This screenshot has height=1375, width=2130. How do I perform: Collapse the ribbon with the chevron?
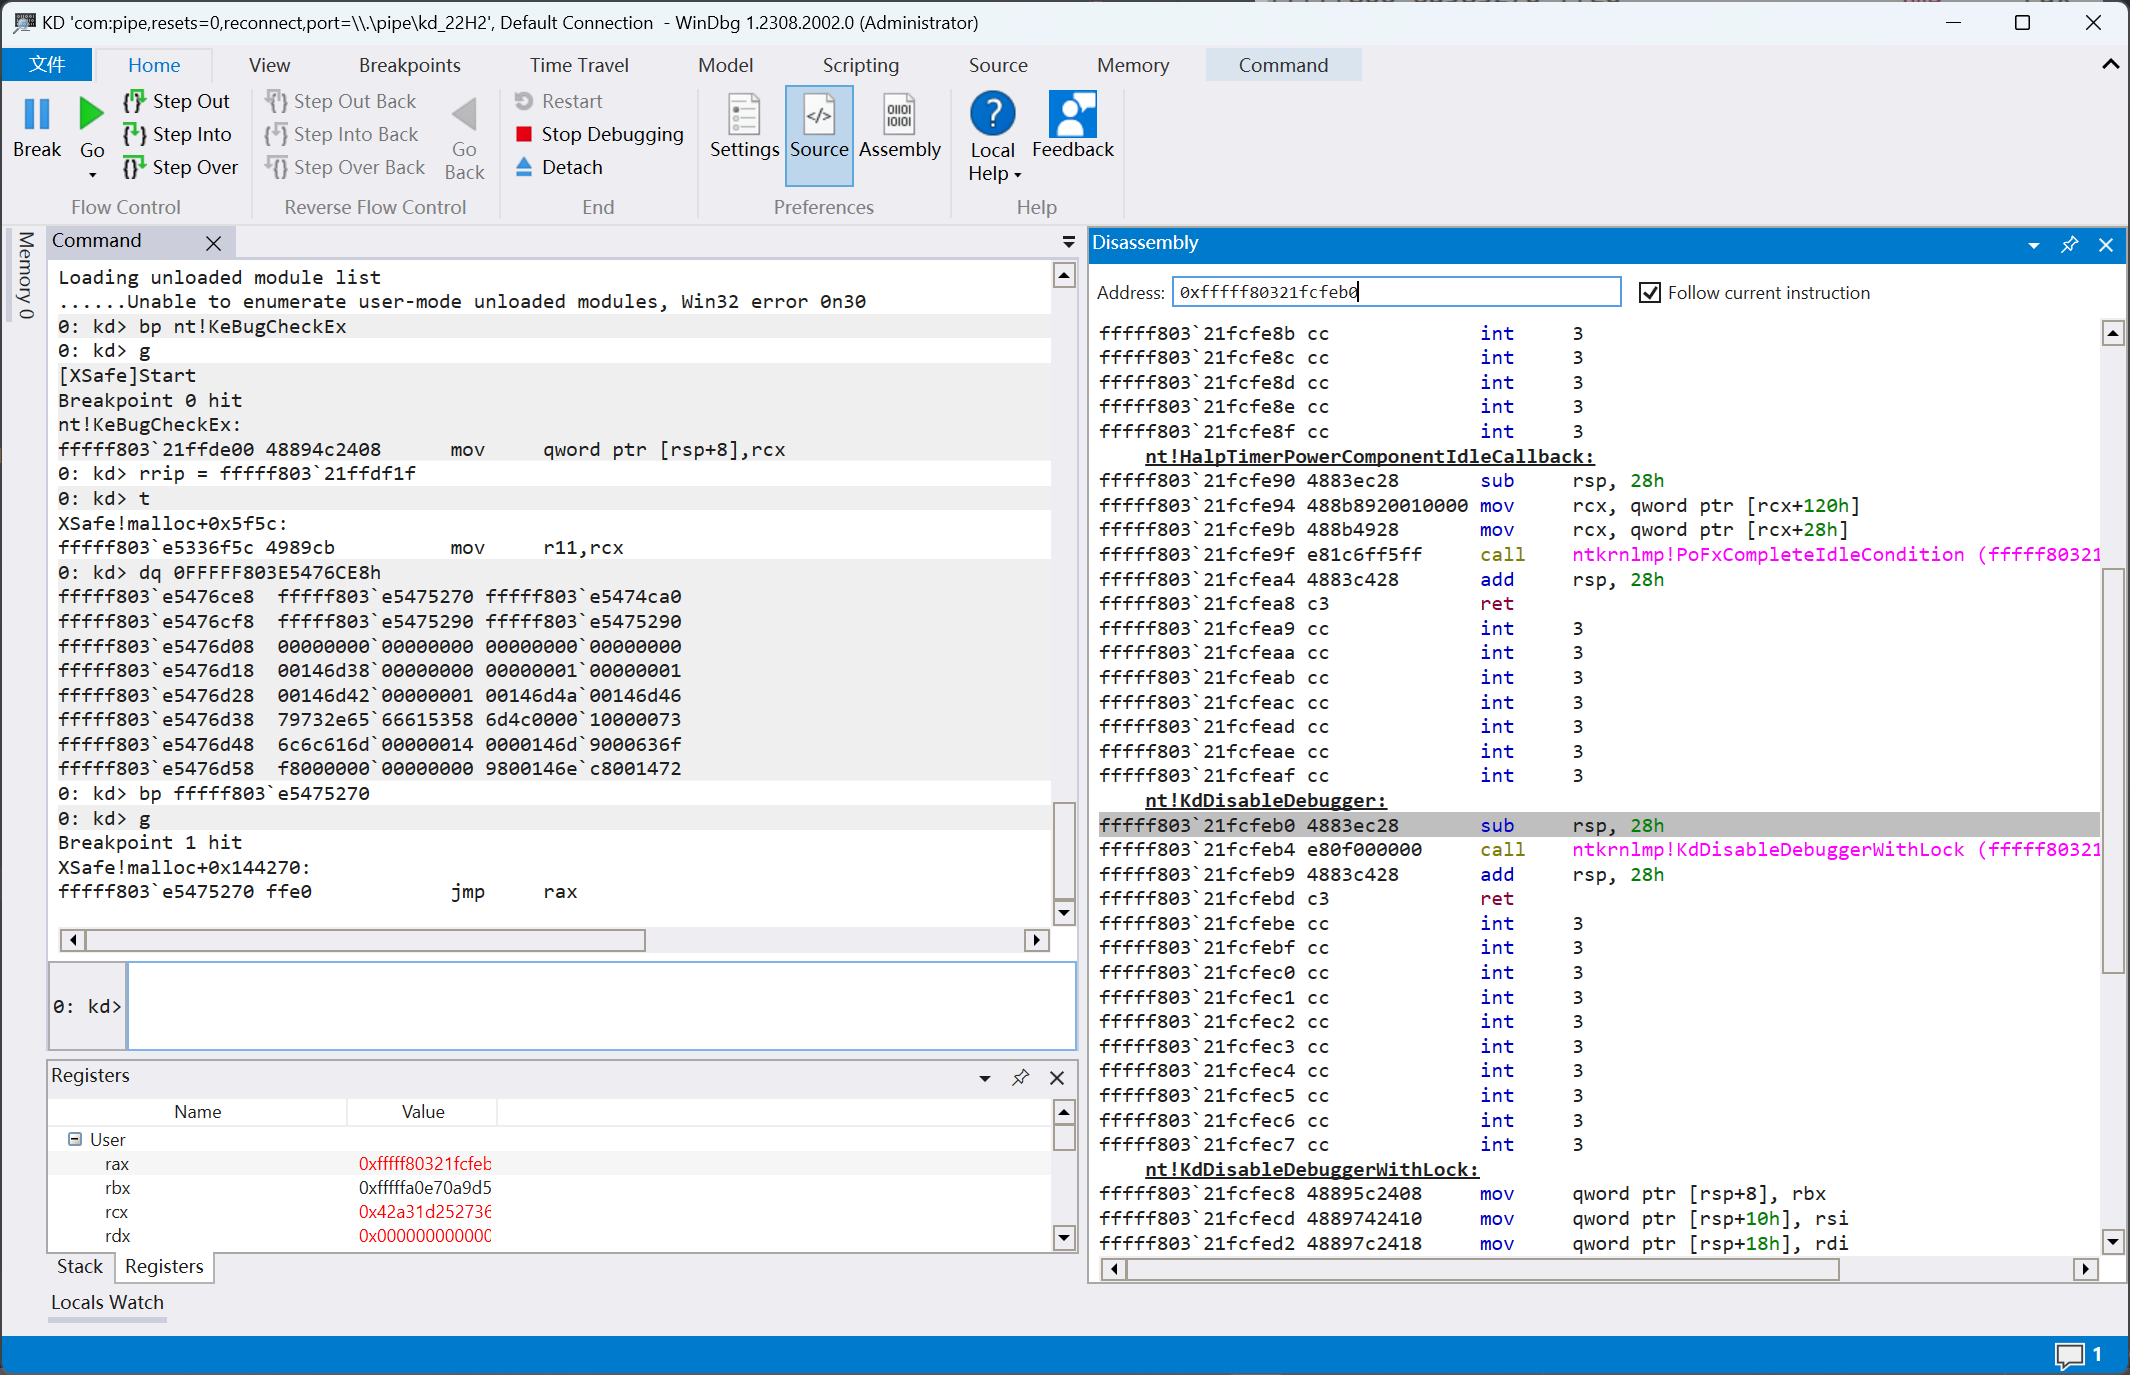point(2110,64)
